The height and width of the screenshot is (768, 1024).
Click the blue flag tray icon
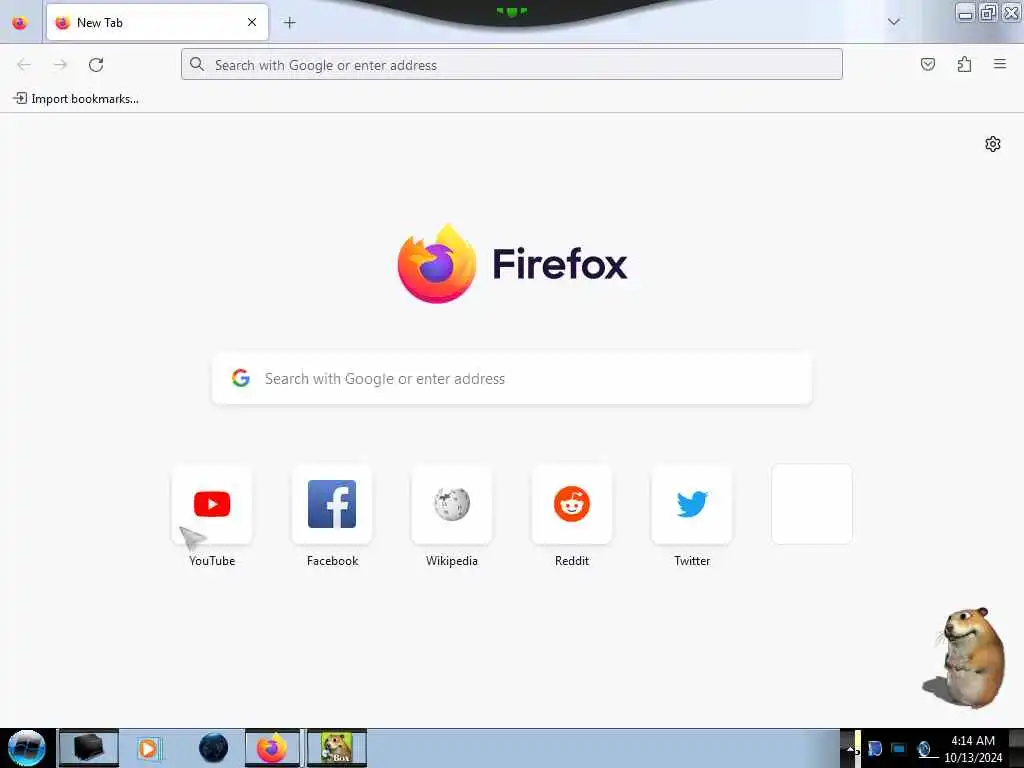[x=875, y=748]
